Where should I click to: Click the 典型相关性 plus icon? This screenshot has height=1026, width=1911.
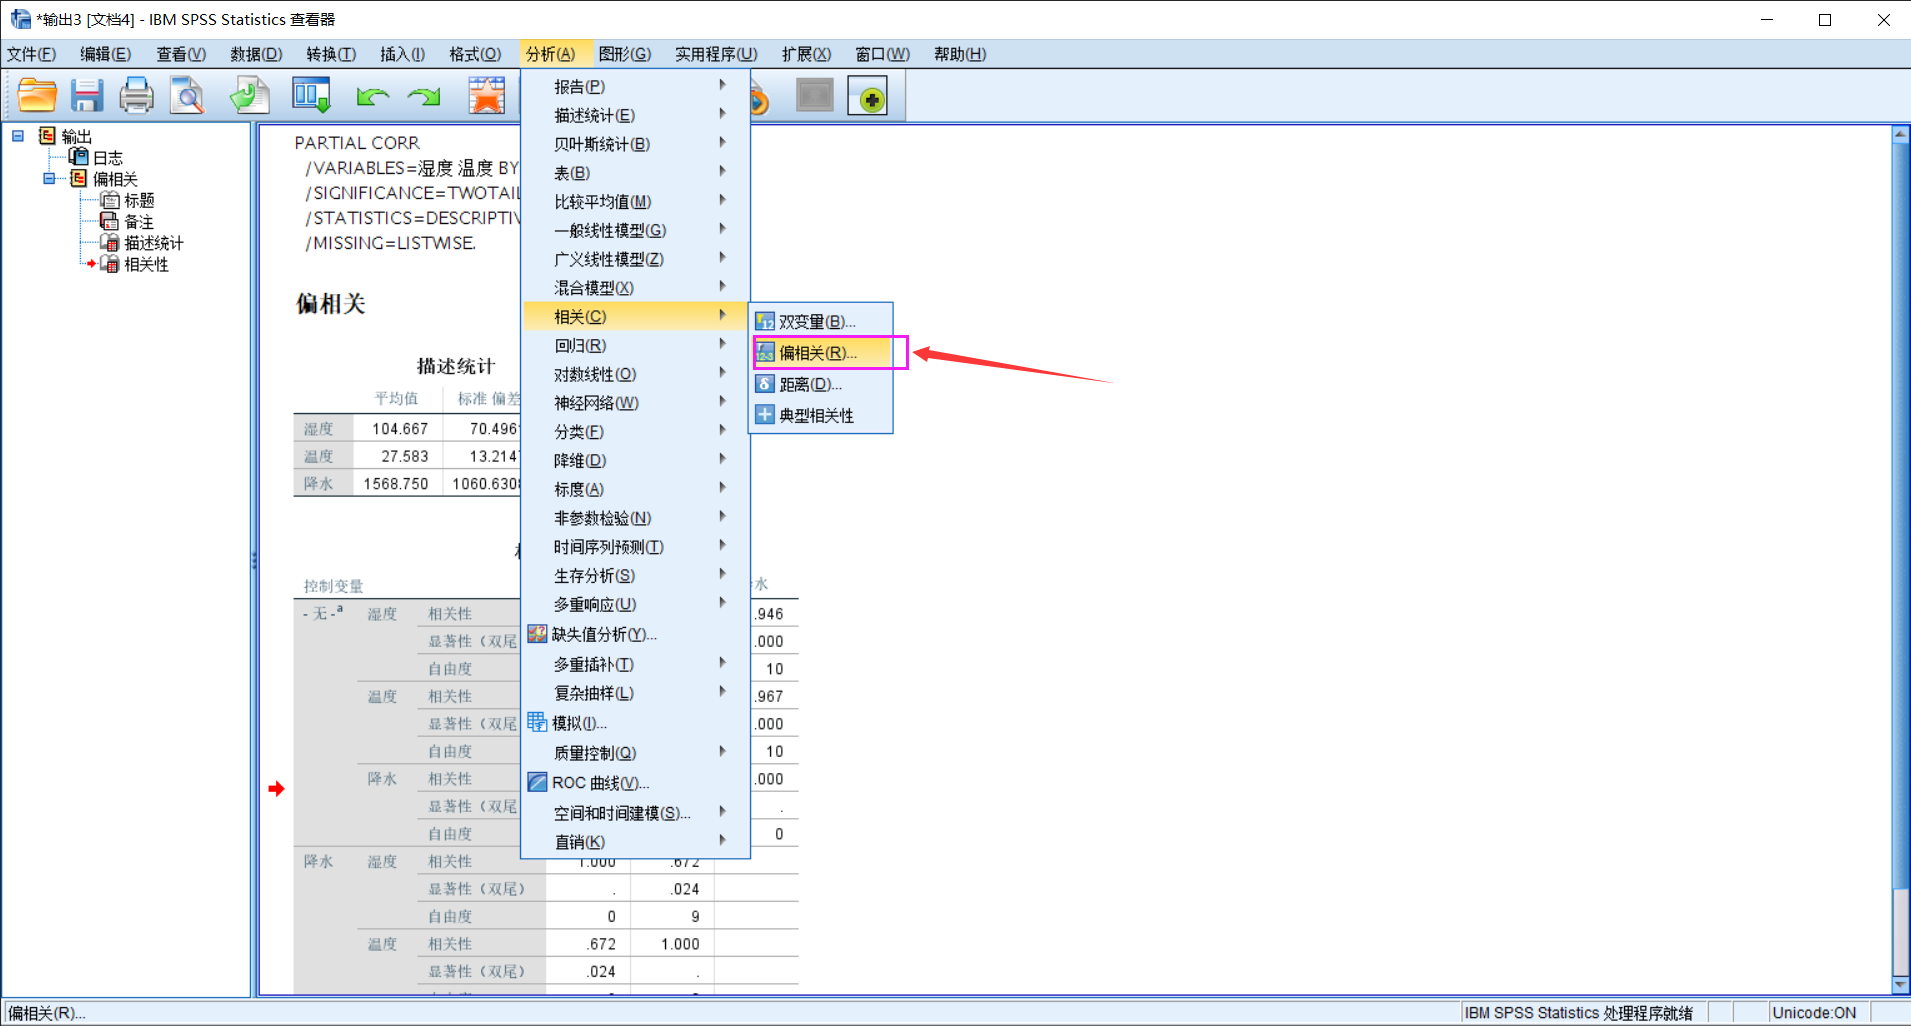coord(765,415)
